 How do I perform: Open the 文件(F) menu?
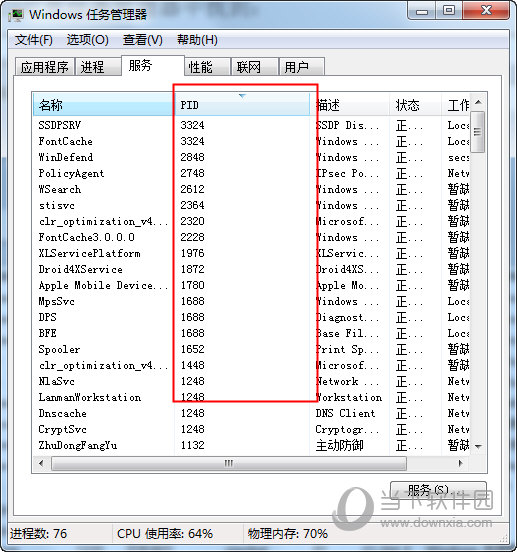pos(34,40)
